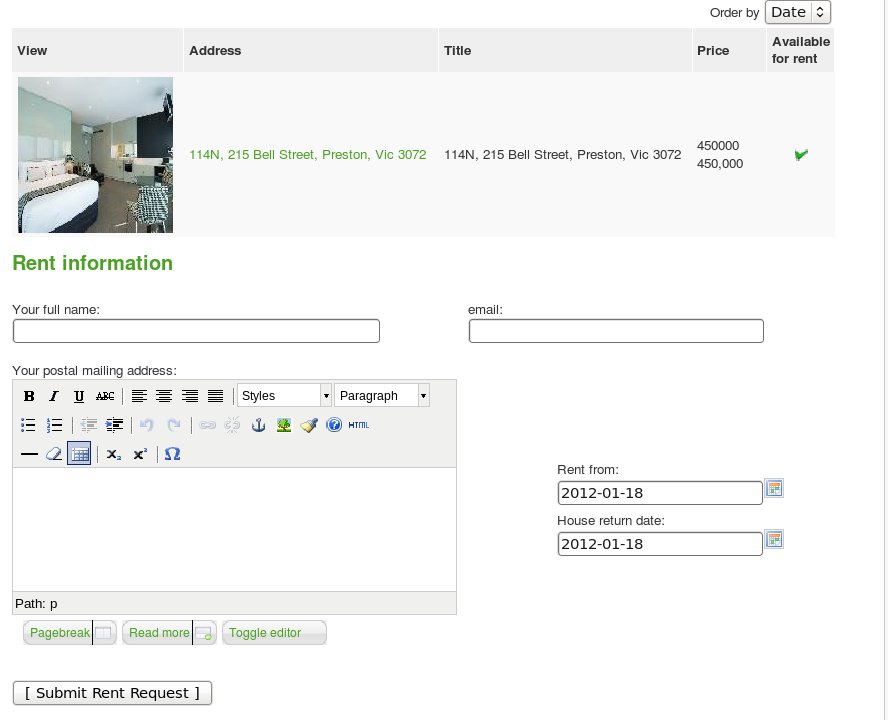Center align text
The image size is (888, 720).
pyautogui.click(x=164, y=396)
